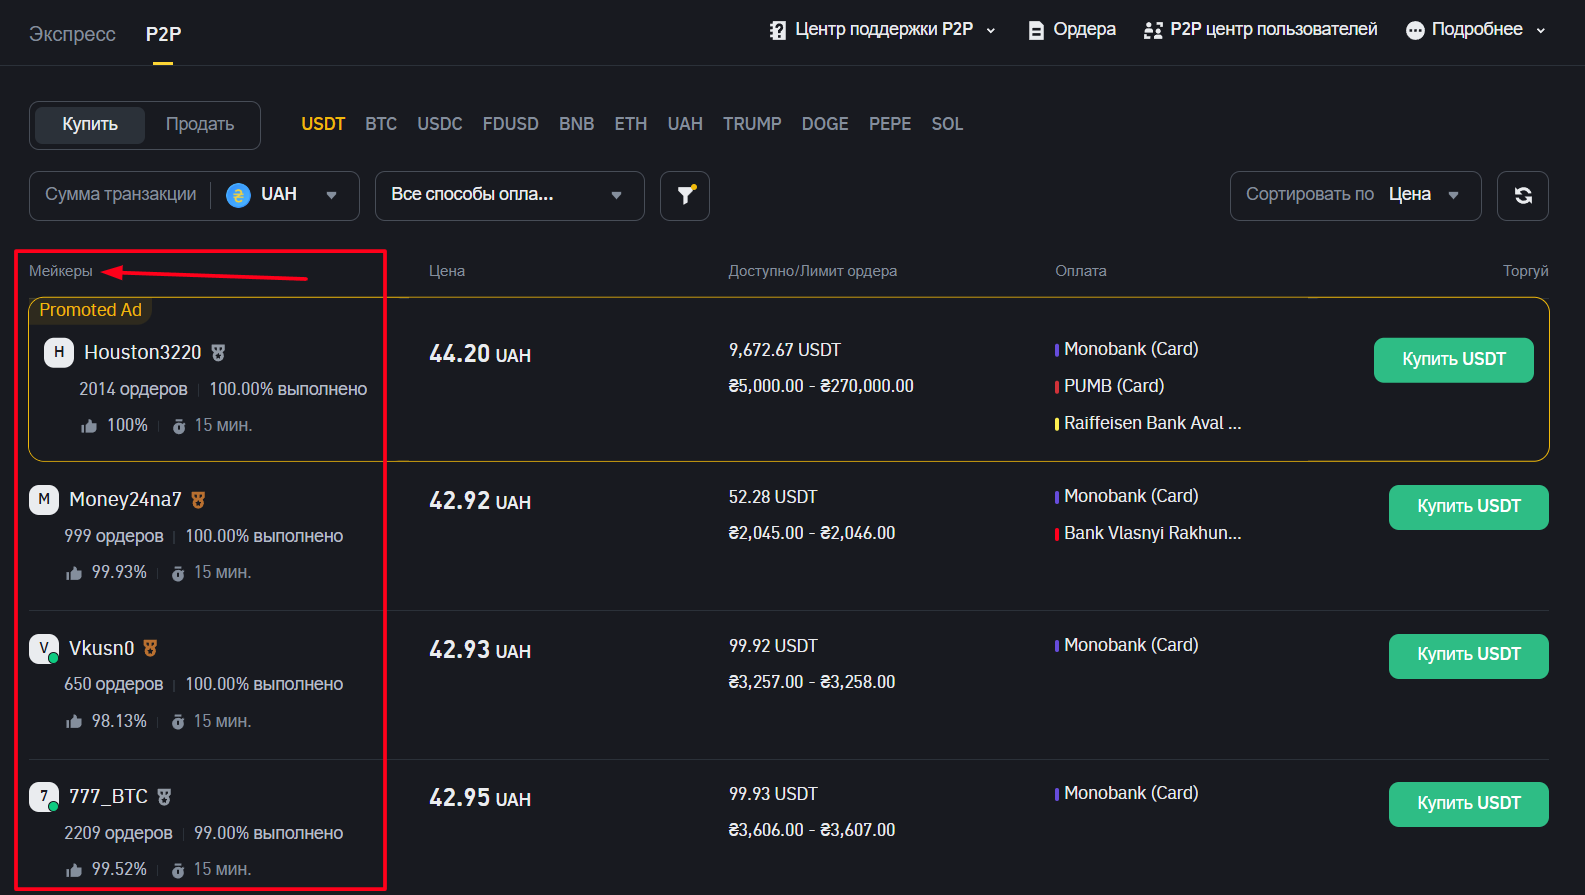
Task: Click Купить USDT for Vkusn0 offer
Action: tap(1468, 656)
